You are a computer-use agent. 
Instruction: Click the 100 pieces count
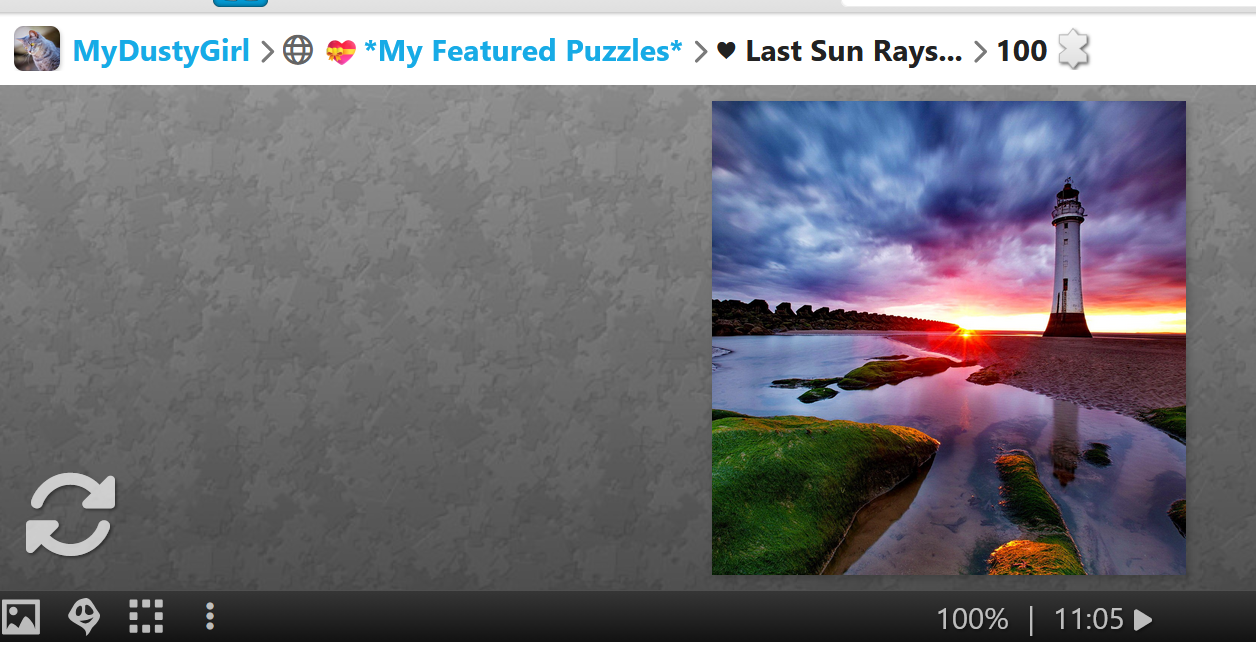pyautogui.click(x=1022, y=50)
